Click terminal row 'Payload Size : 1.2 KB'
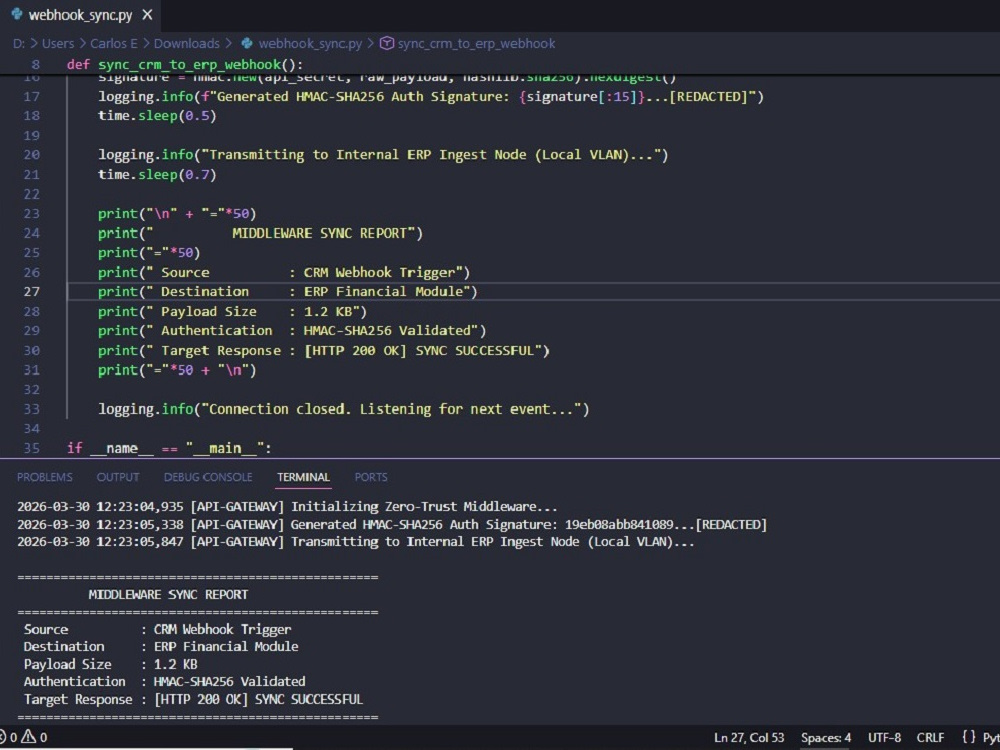This screenshot has width=1000, height=750. (110, 664)
